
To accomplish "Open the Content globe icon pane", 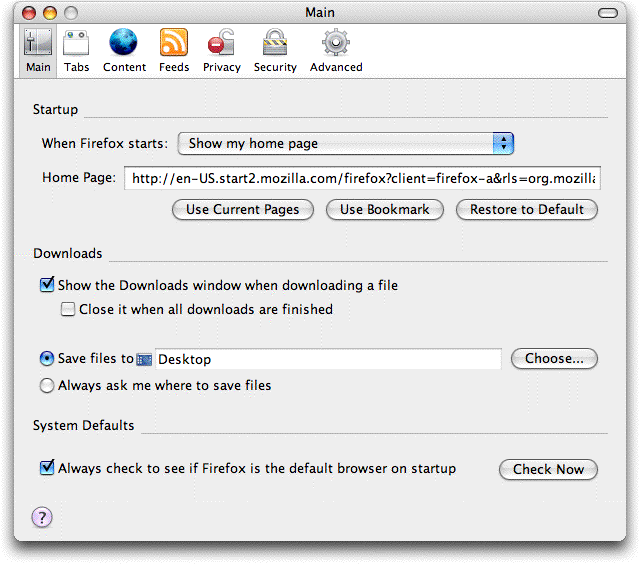I will 123,42.
